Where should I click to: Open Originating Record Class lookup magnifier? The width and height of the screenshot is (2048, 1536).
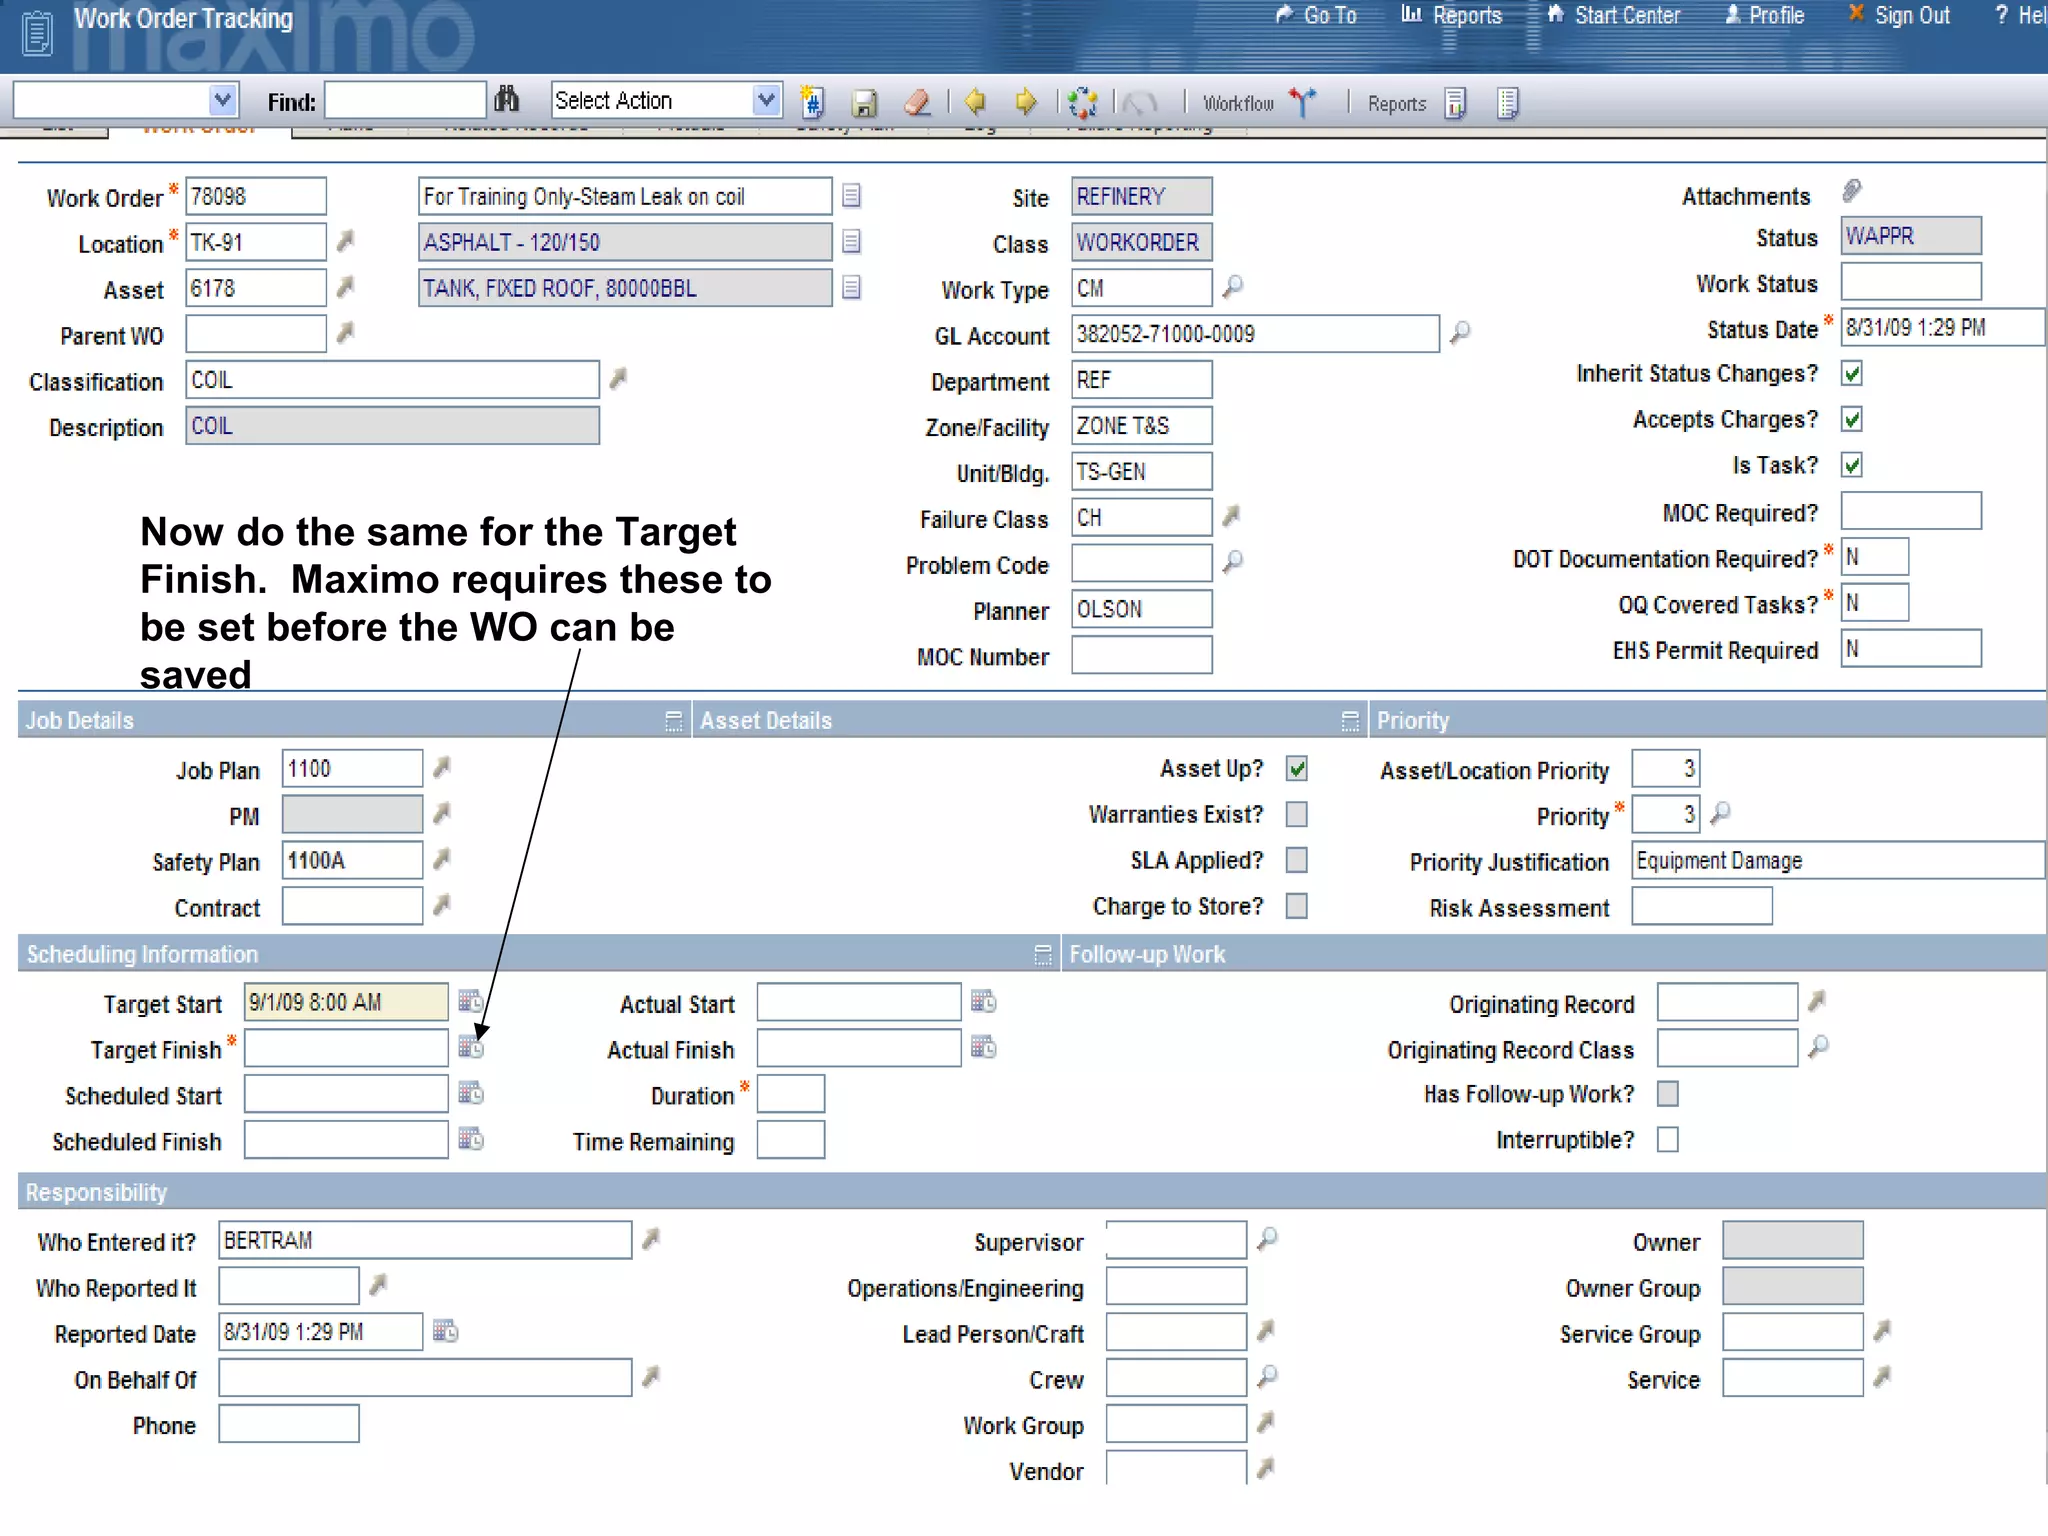pyautogui.click(x=1819, y=1046)
